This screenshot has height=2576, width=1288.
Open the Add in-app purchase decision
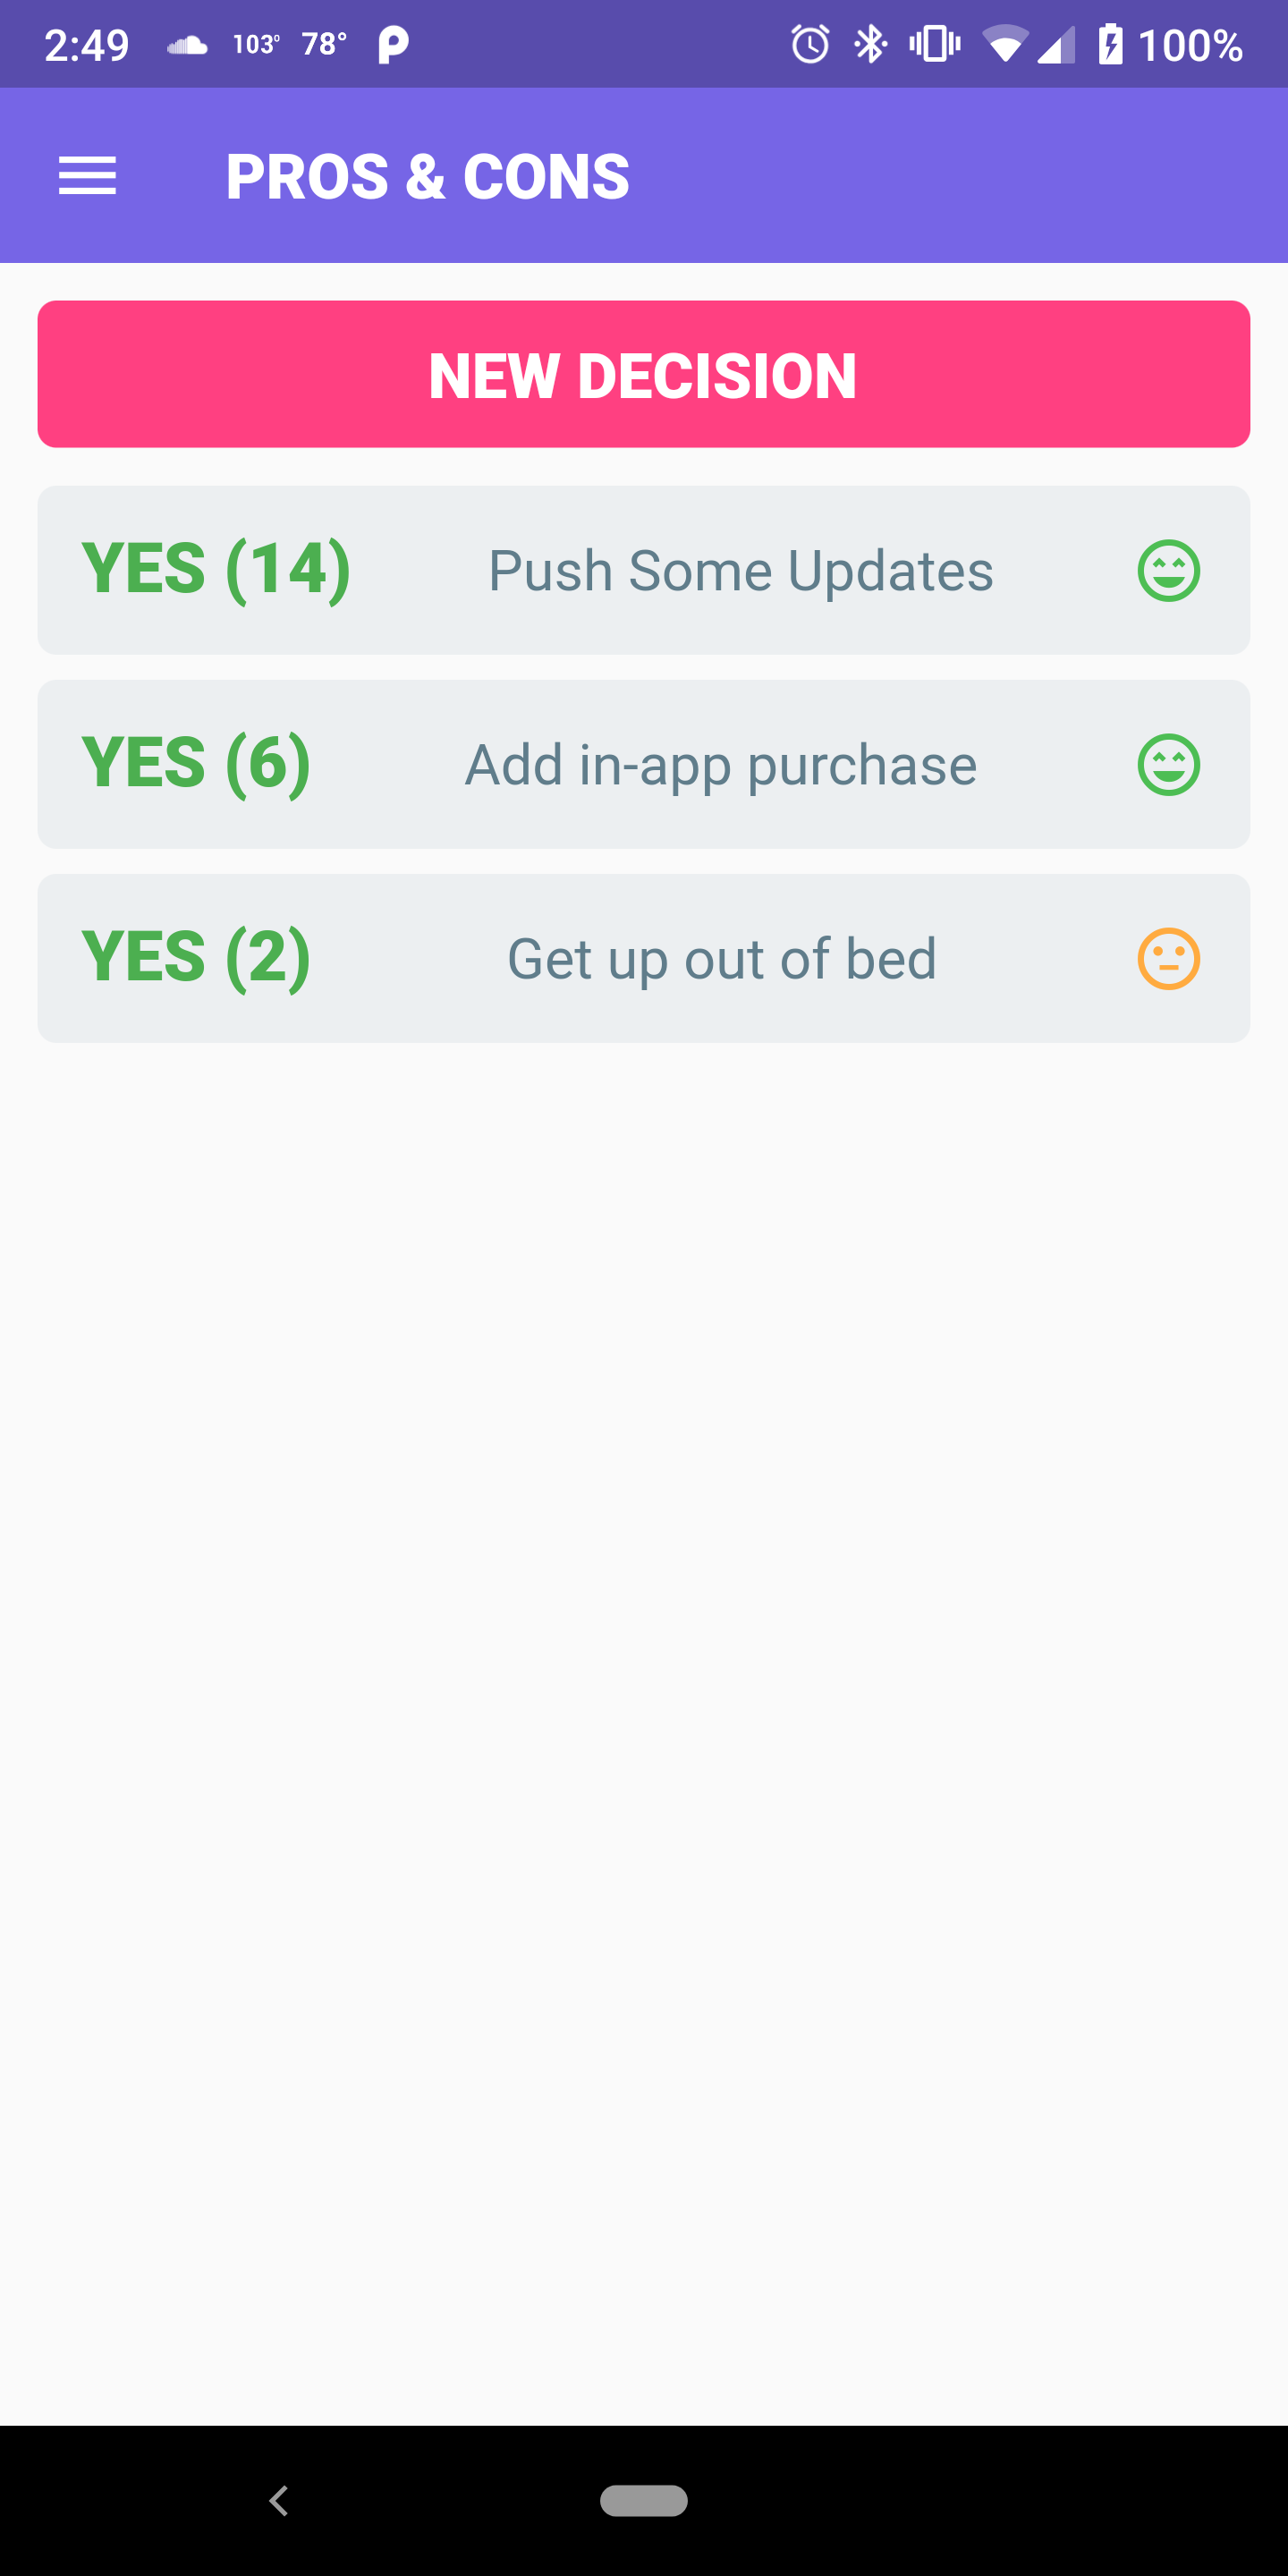720,765
